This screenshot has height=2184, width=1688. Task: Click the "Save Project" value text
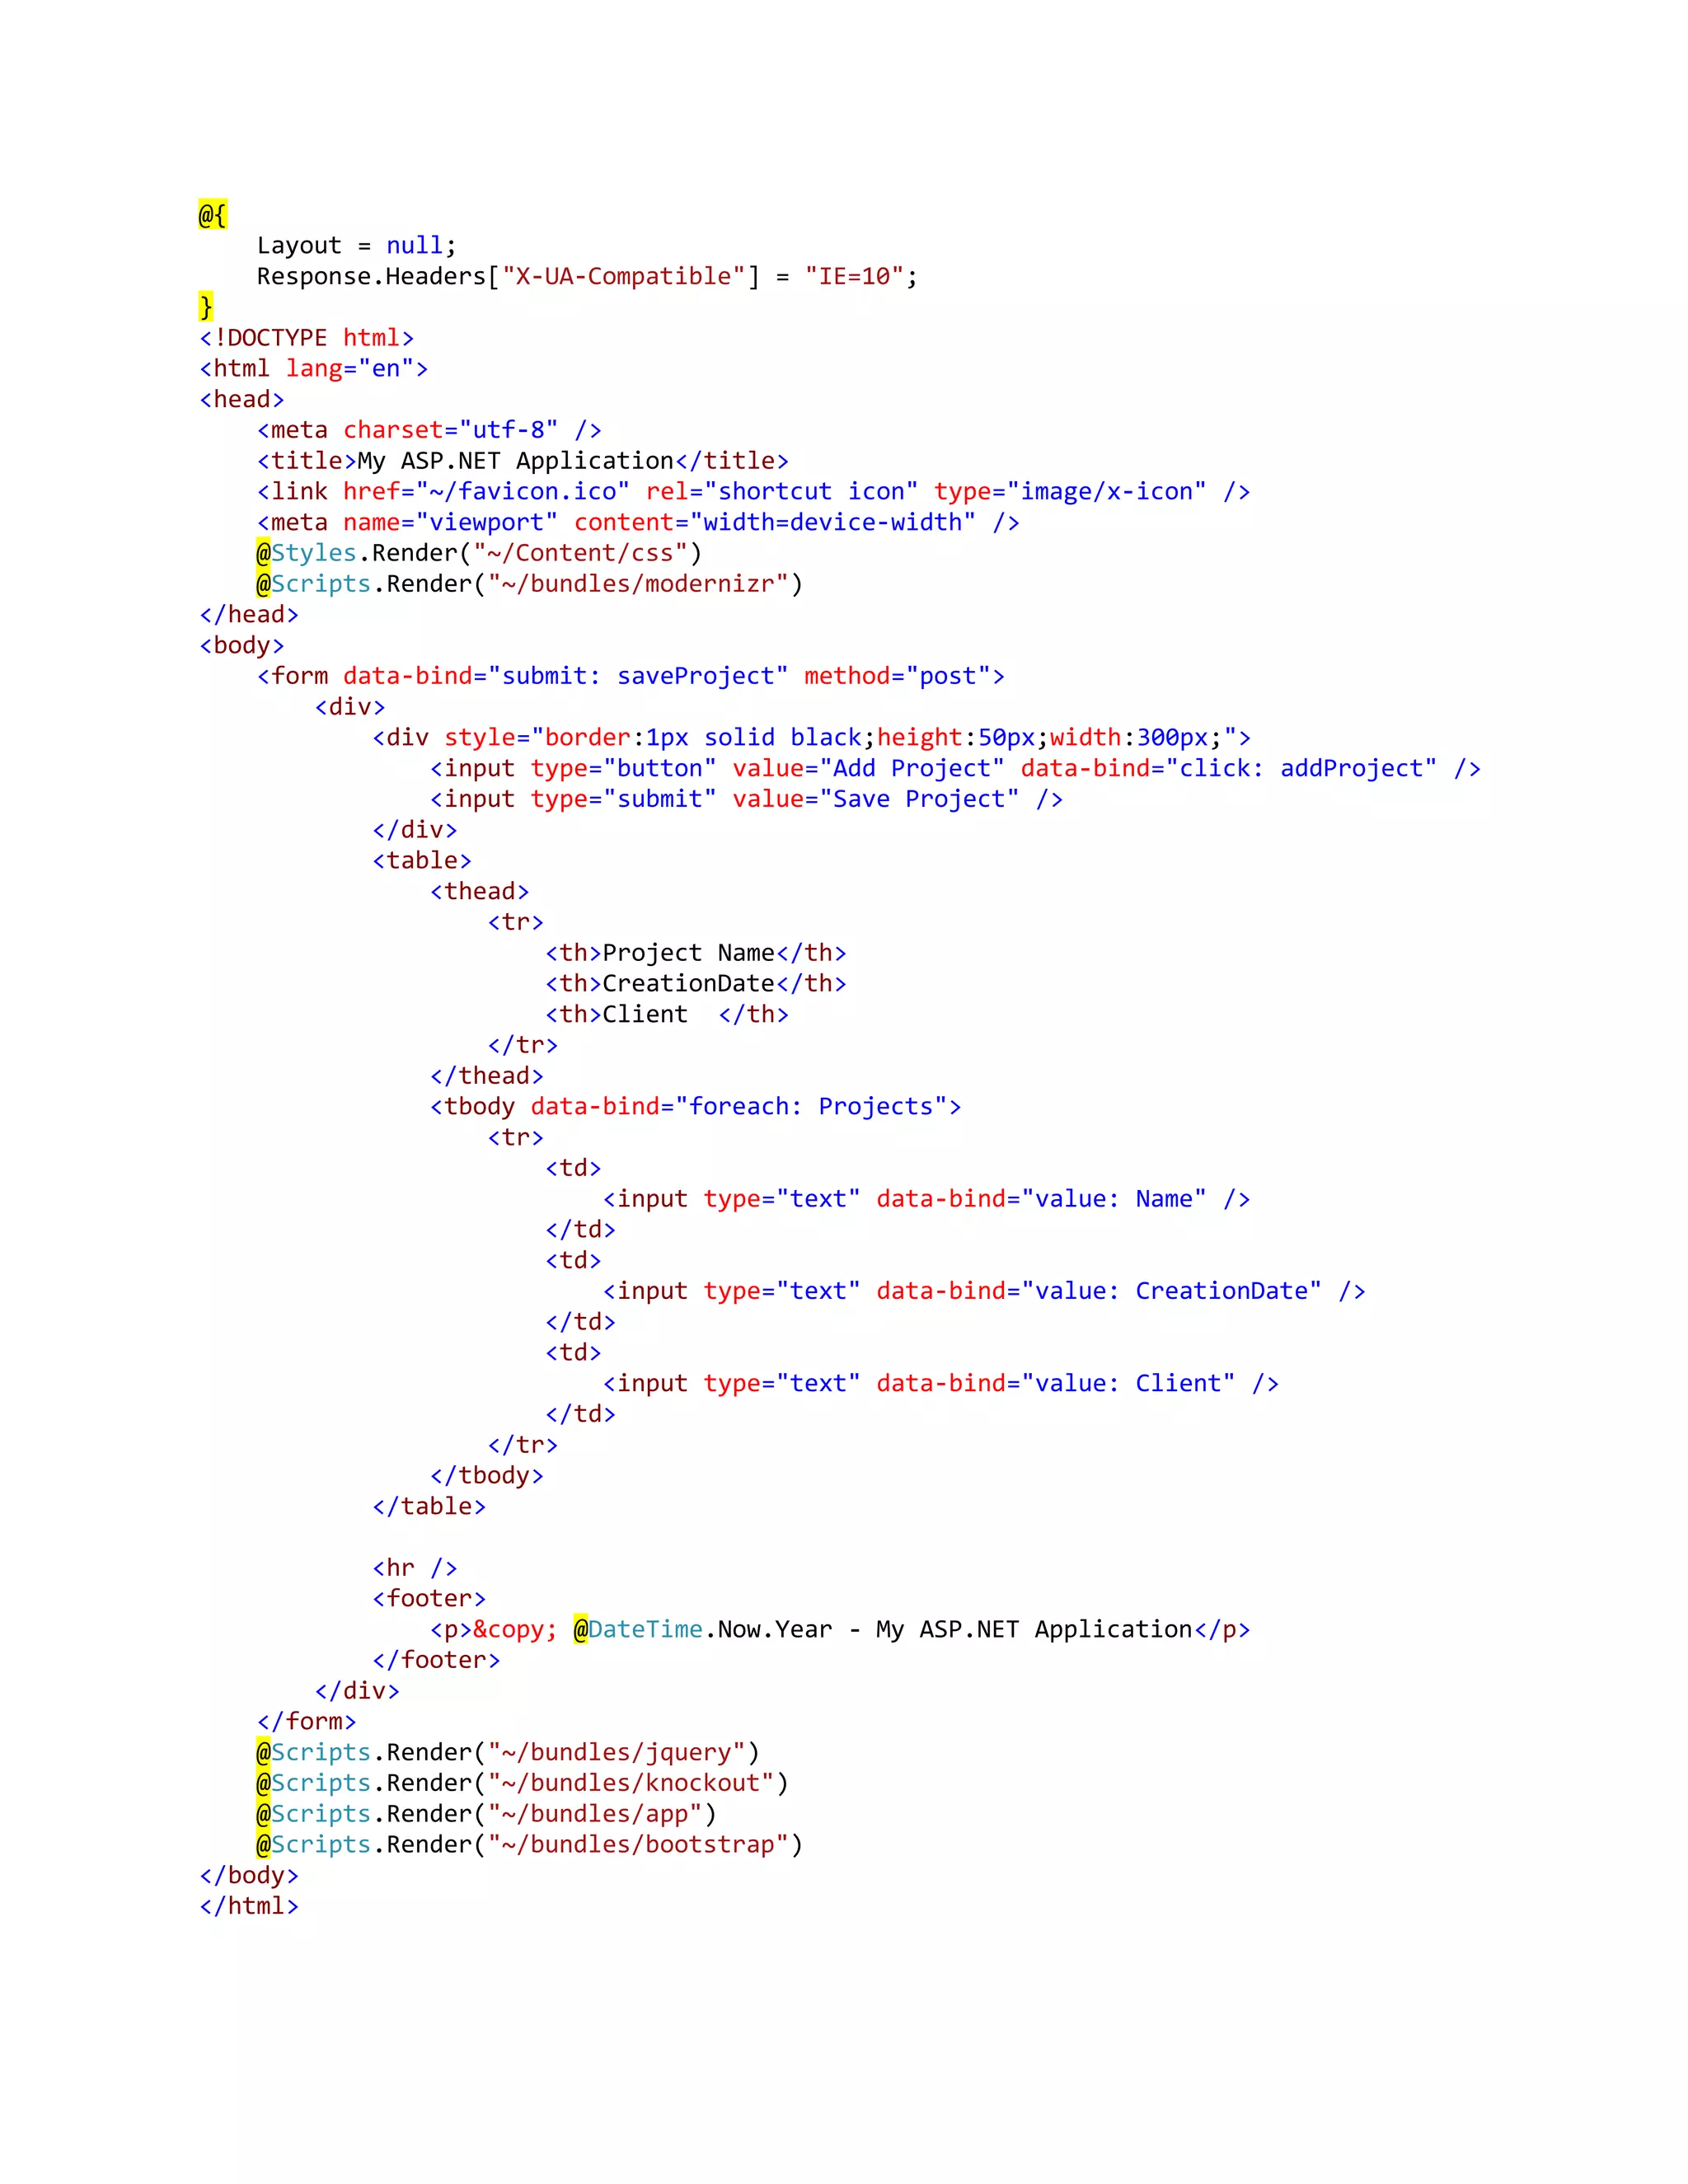point(918,799)
